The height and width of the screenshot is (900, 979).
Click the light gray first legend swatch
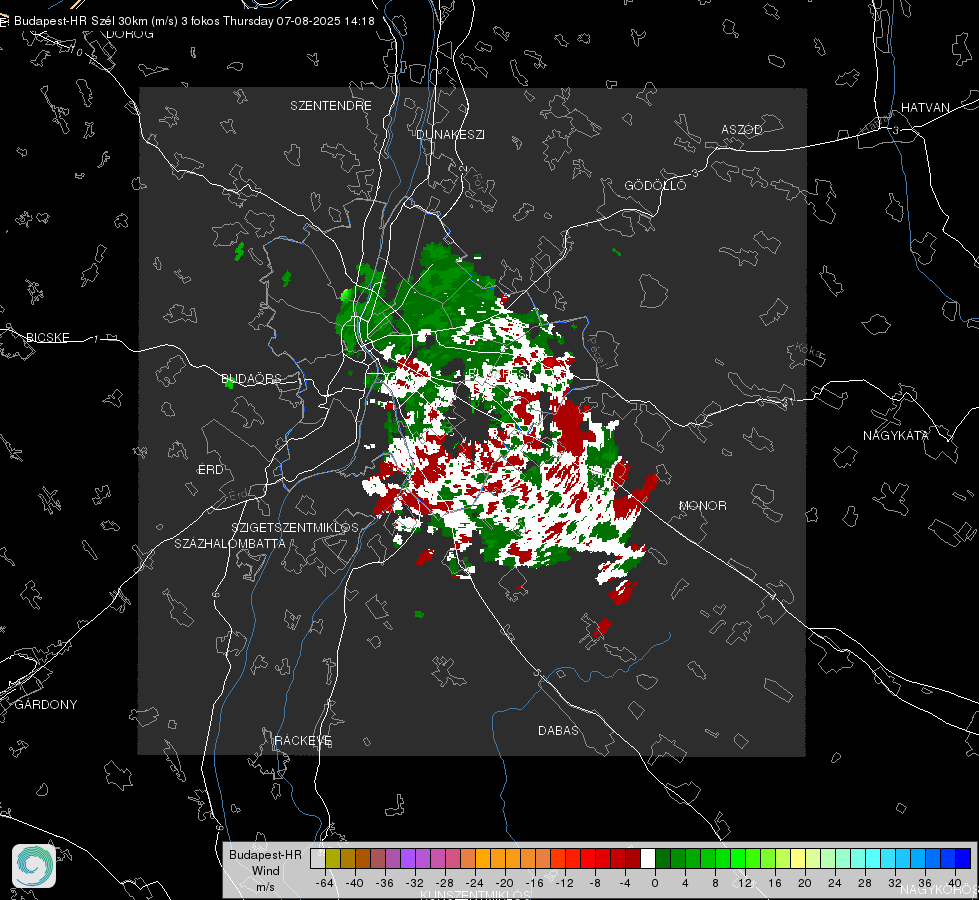(x=318, y=859)
